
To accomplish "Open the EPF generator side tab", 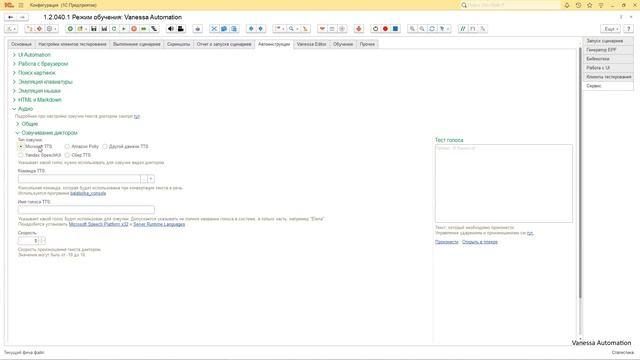I will [x=608, y=50].
